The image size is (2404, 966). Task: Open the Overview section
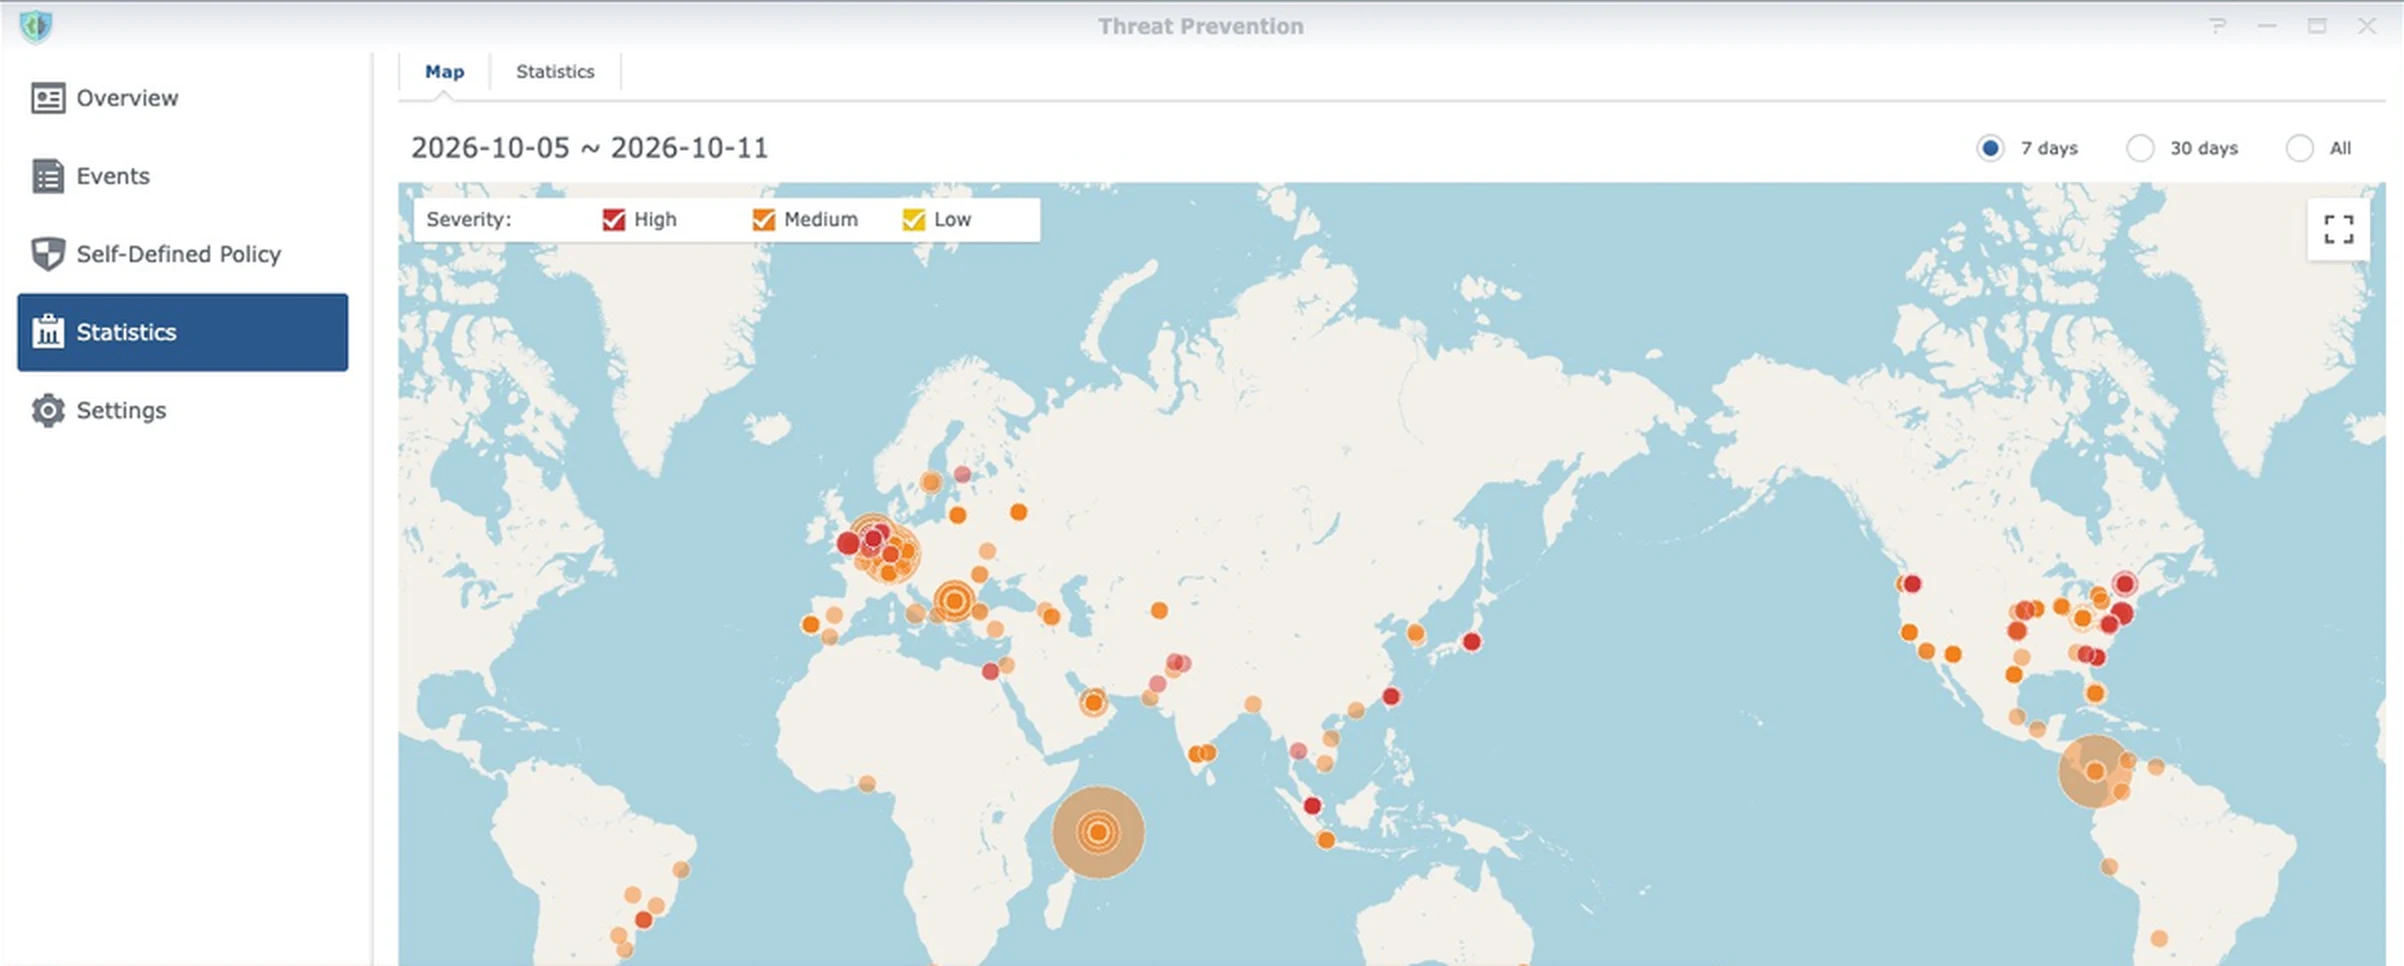click(183, 98)
